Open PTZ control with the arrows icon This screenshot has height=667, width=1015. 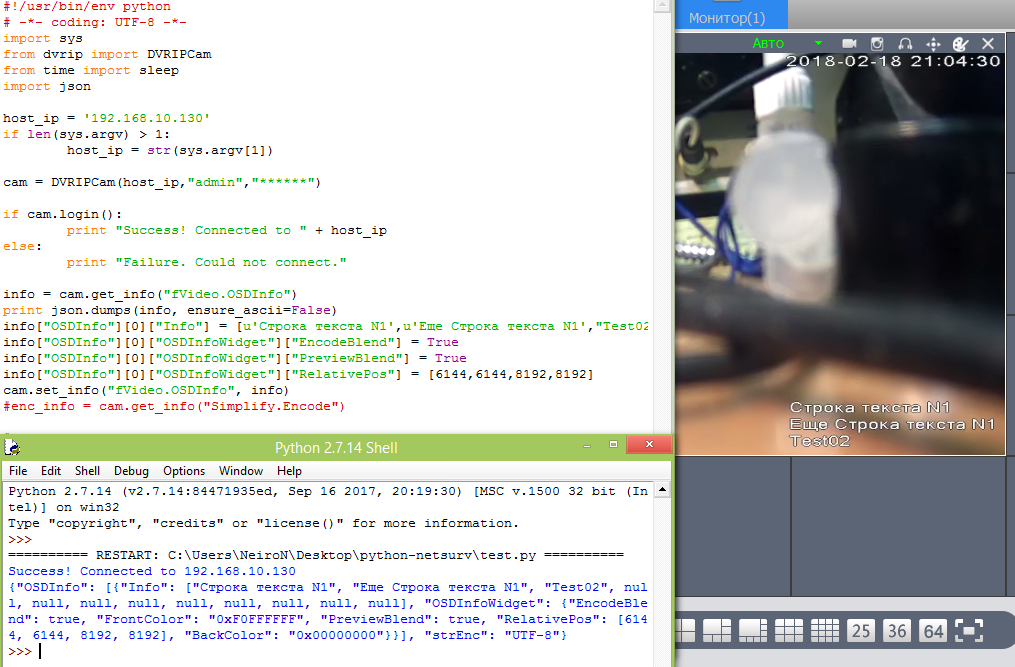933,44
